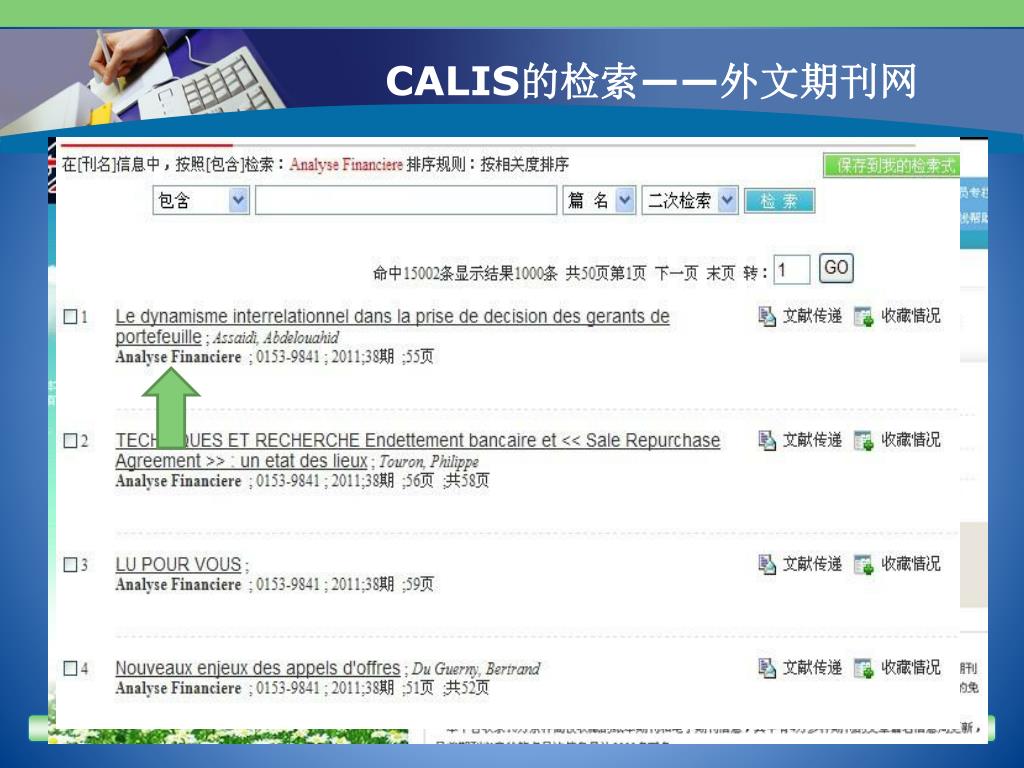
Task: Click 文献传递 text for result 4
Action: [x=812, y=668]
